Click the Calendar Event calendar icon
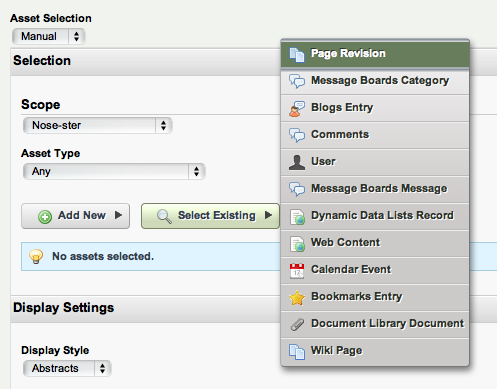 click(297, 271)
